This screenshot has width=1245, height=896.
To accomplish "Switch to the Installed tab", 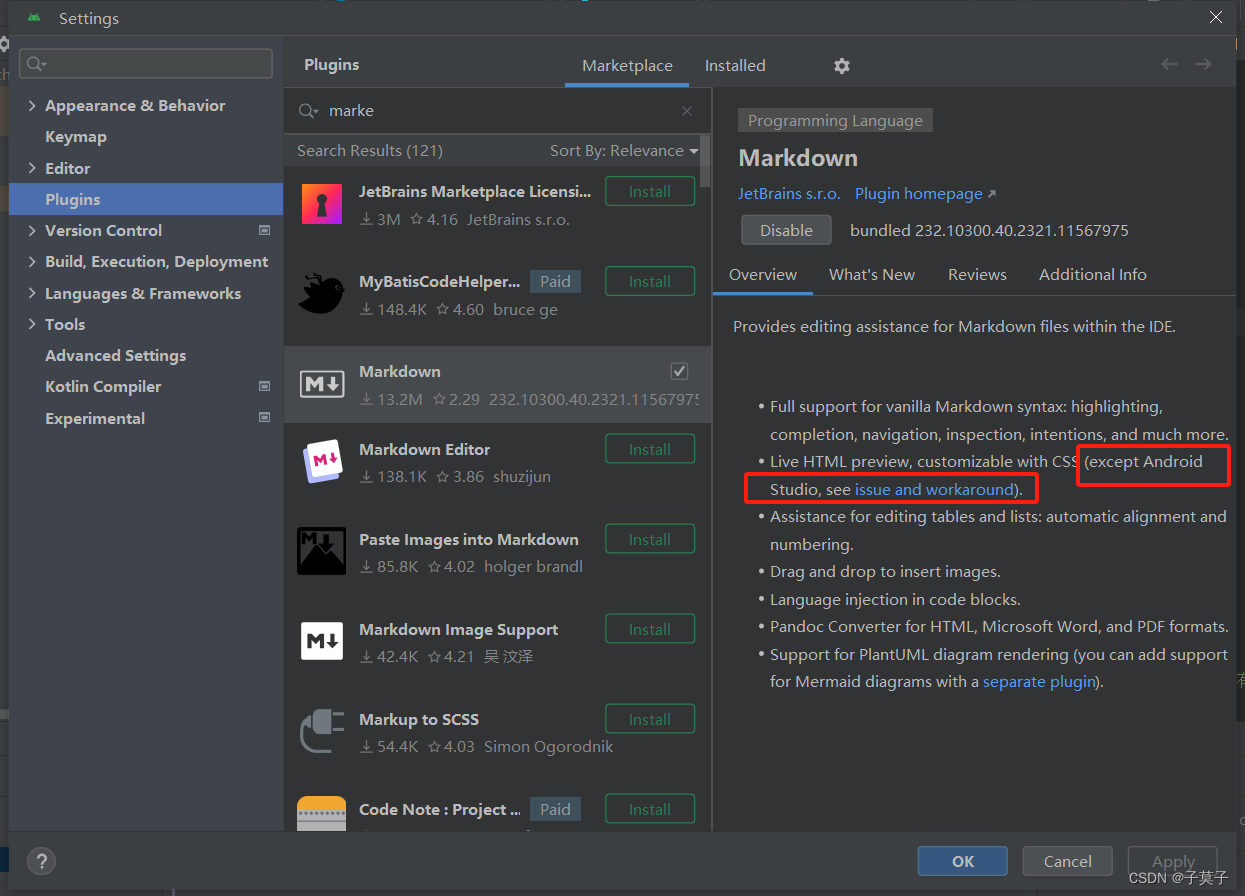I will click(735, 65).
